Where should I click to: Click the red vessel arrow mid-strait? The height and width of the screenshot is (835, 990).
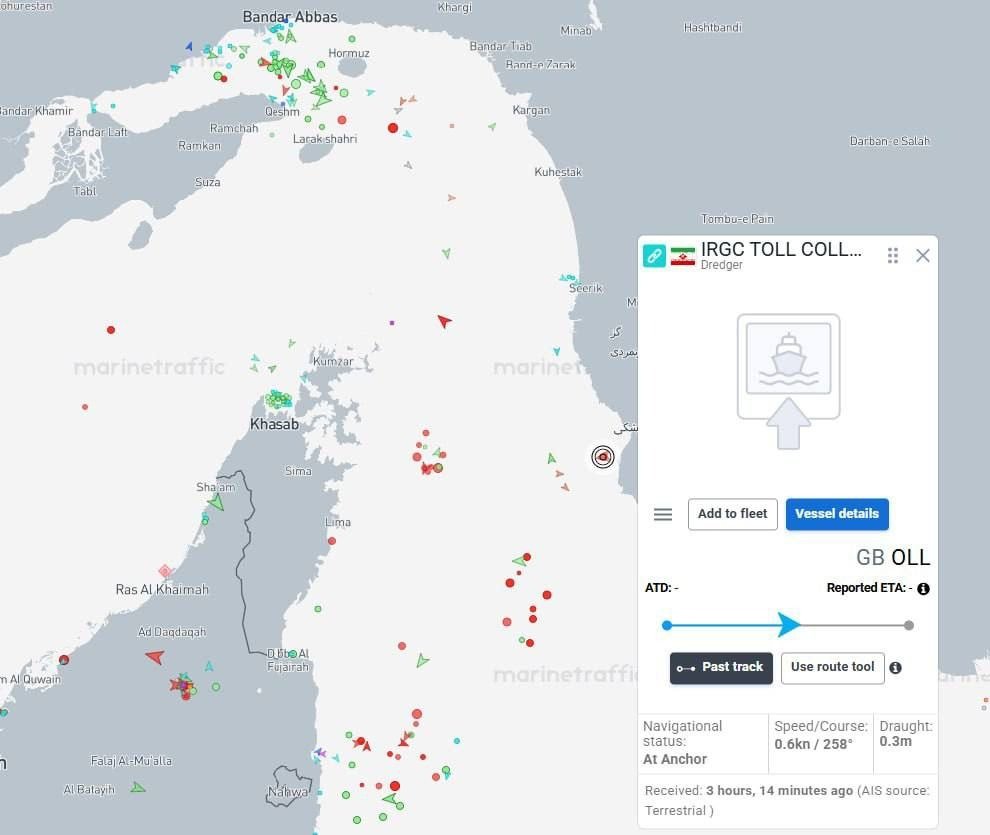pos(444,321)
